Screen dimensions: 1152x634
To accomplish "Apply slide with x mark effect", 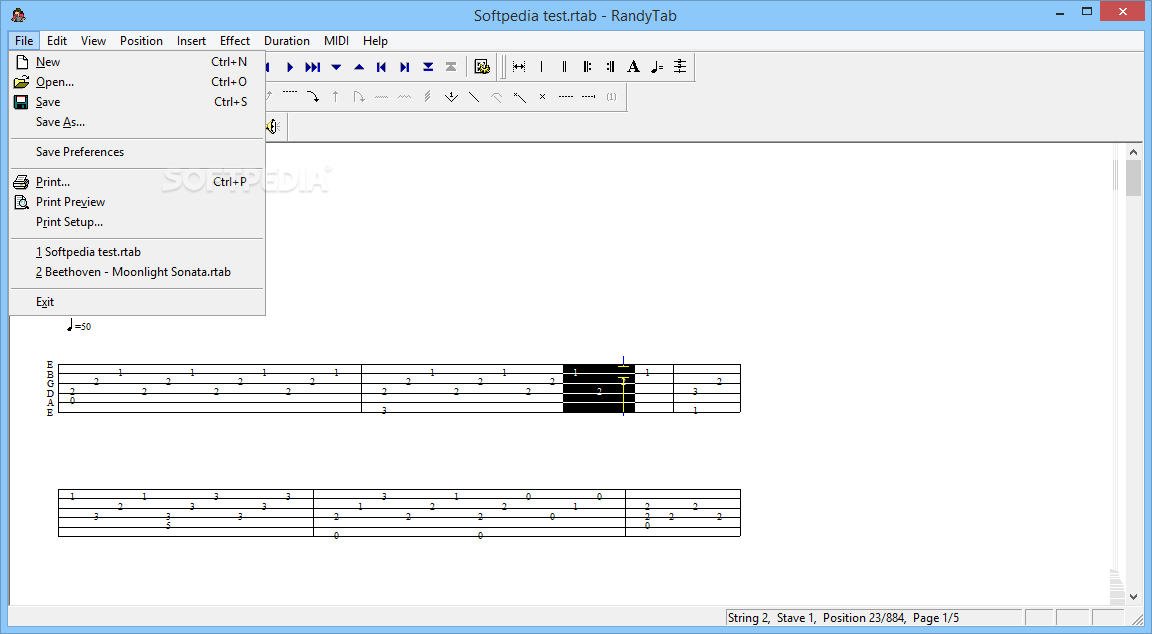I will [x=519, y=96].
